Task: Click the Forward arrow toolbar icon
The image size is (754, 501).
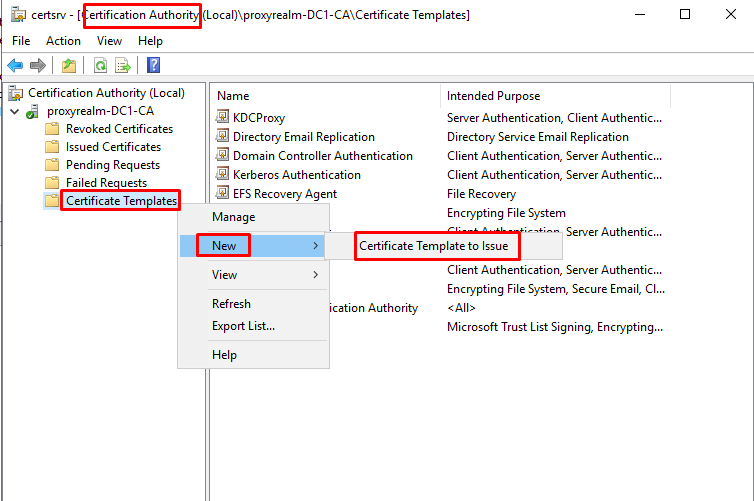Action: tap(38, 65)
